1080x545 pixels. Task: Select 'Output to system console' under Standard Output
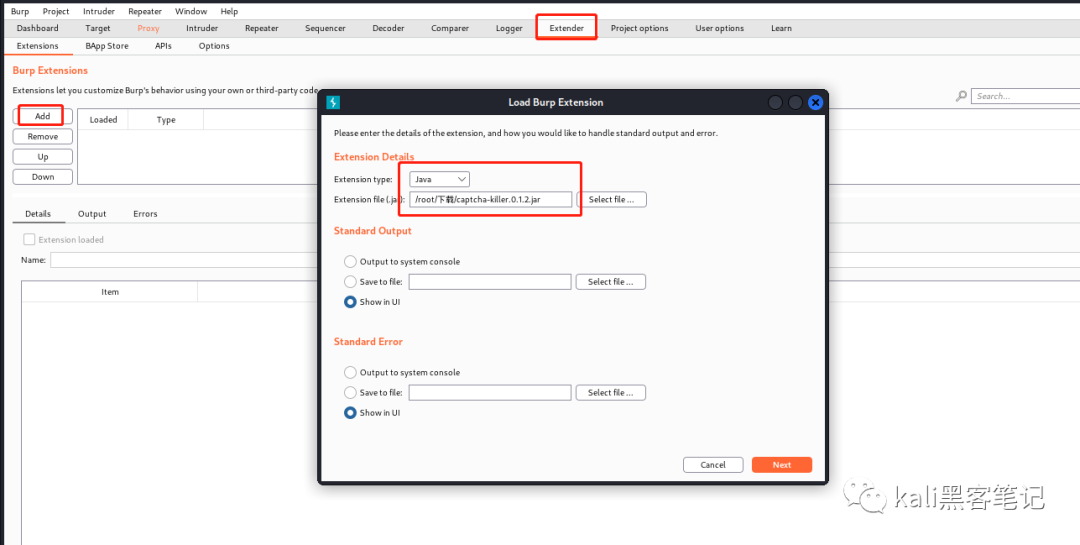350,262
